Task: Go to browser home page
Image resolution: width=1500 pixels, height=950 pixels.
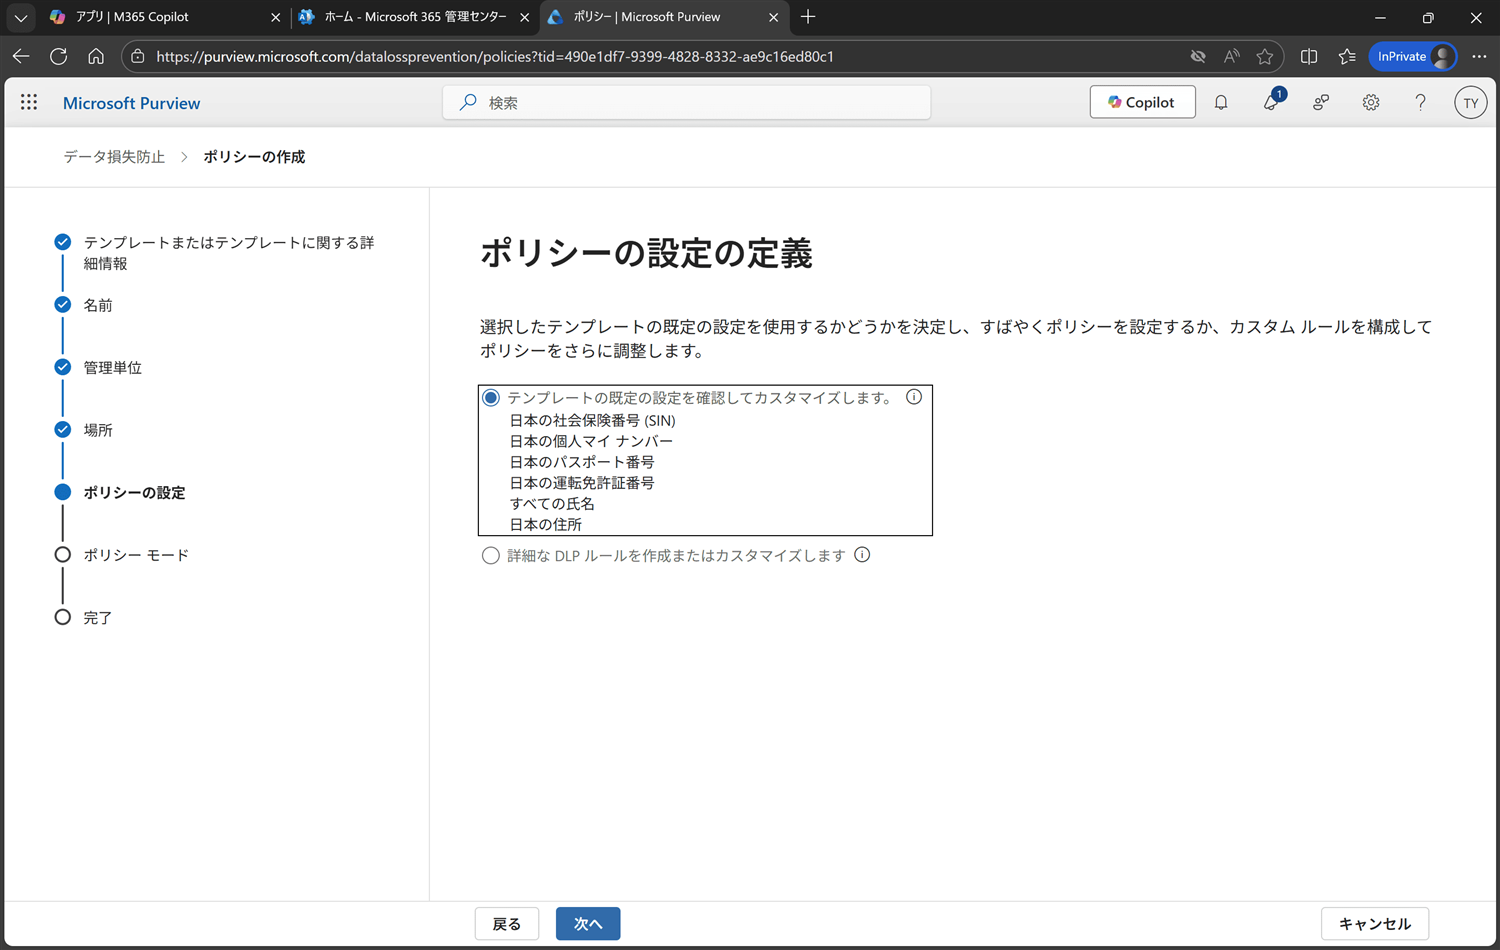Action: tap(96, 57)
